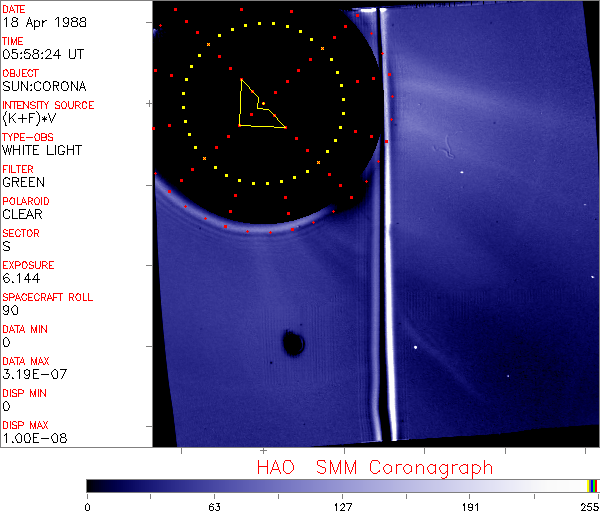The image size is (600, 512).
Task: Select the exposure value 6.144
Action: (21, 278)
